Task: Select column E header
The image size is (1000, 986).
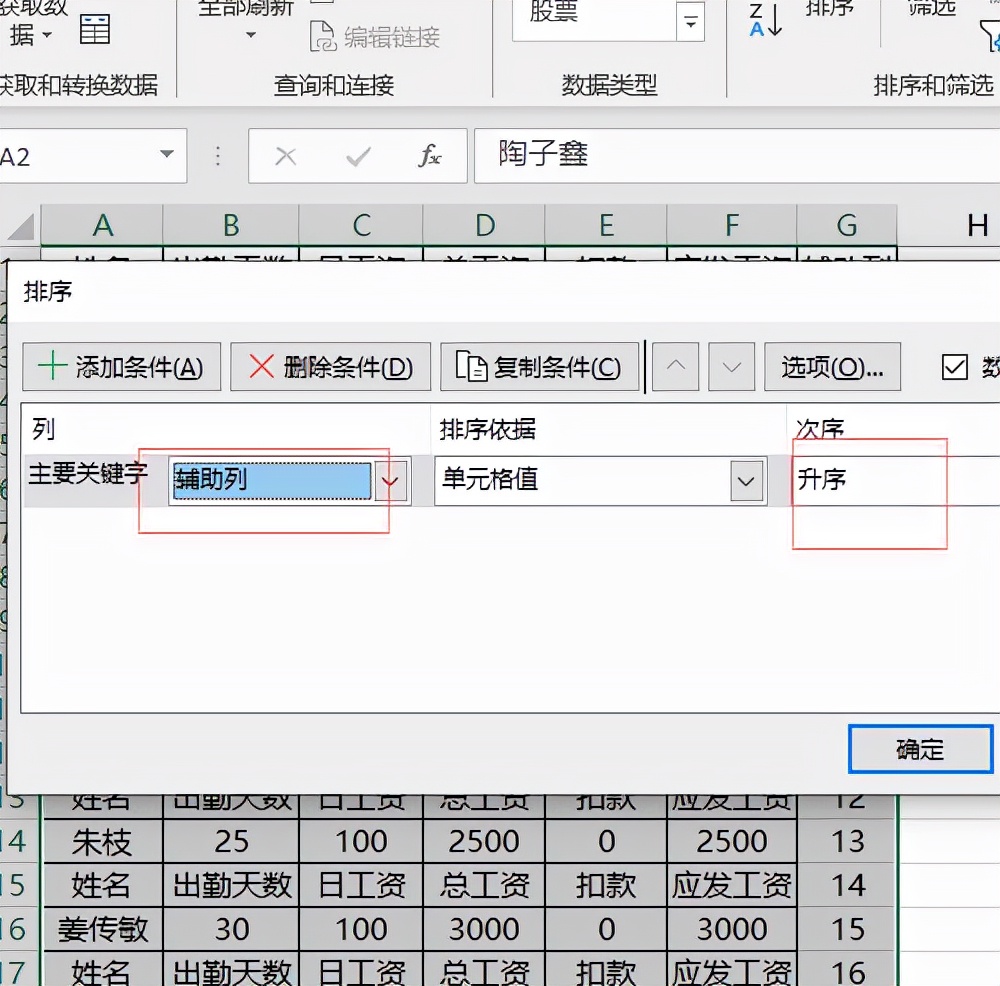Action: (x=606, y=225)
